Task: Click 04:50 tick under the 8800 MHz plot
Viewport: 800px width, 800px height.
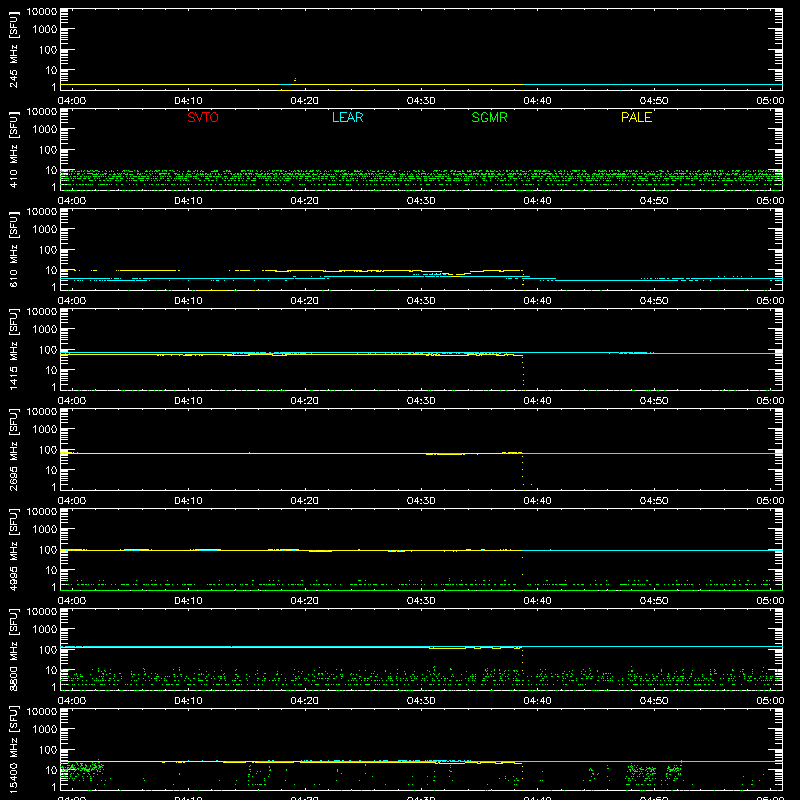Action: point(654,701)
